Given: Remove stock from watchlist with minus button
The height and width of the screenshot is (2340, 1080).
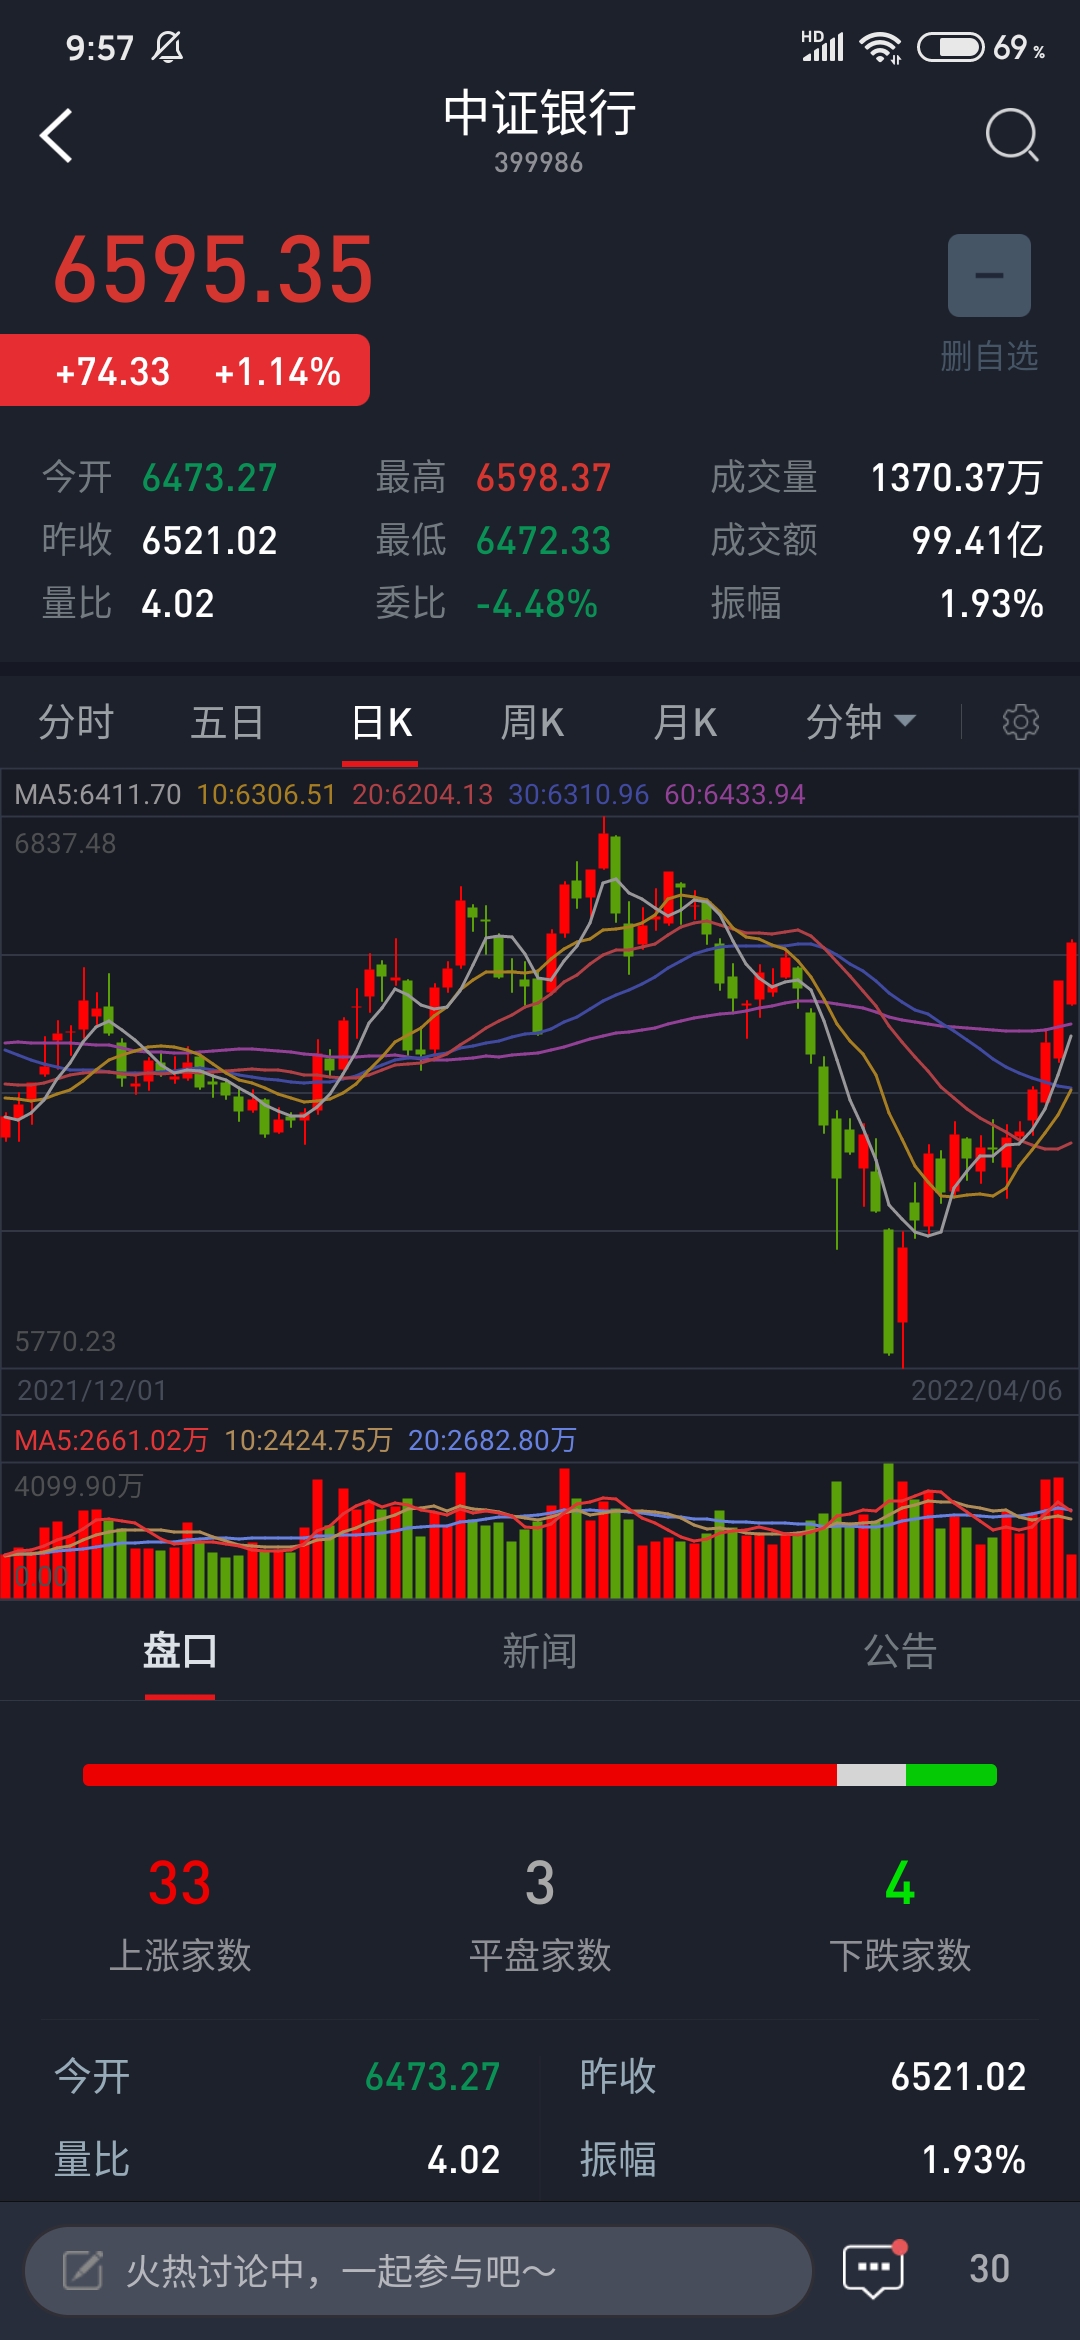Looking at the screenshot, I should pyautogui.click(x=989, y=276).
